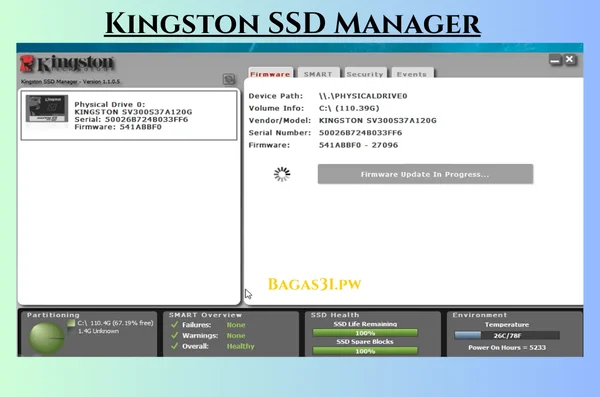Click the 'Temperature' label
The width and height of the screenshot is (600, 397).
point(507,325)
